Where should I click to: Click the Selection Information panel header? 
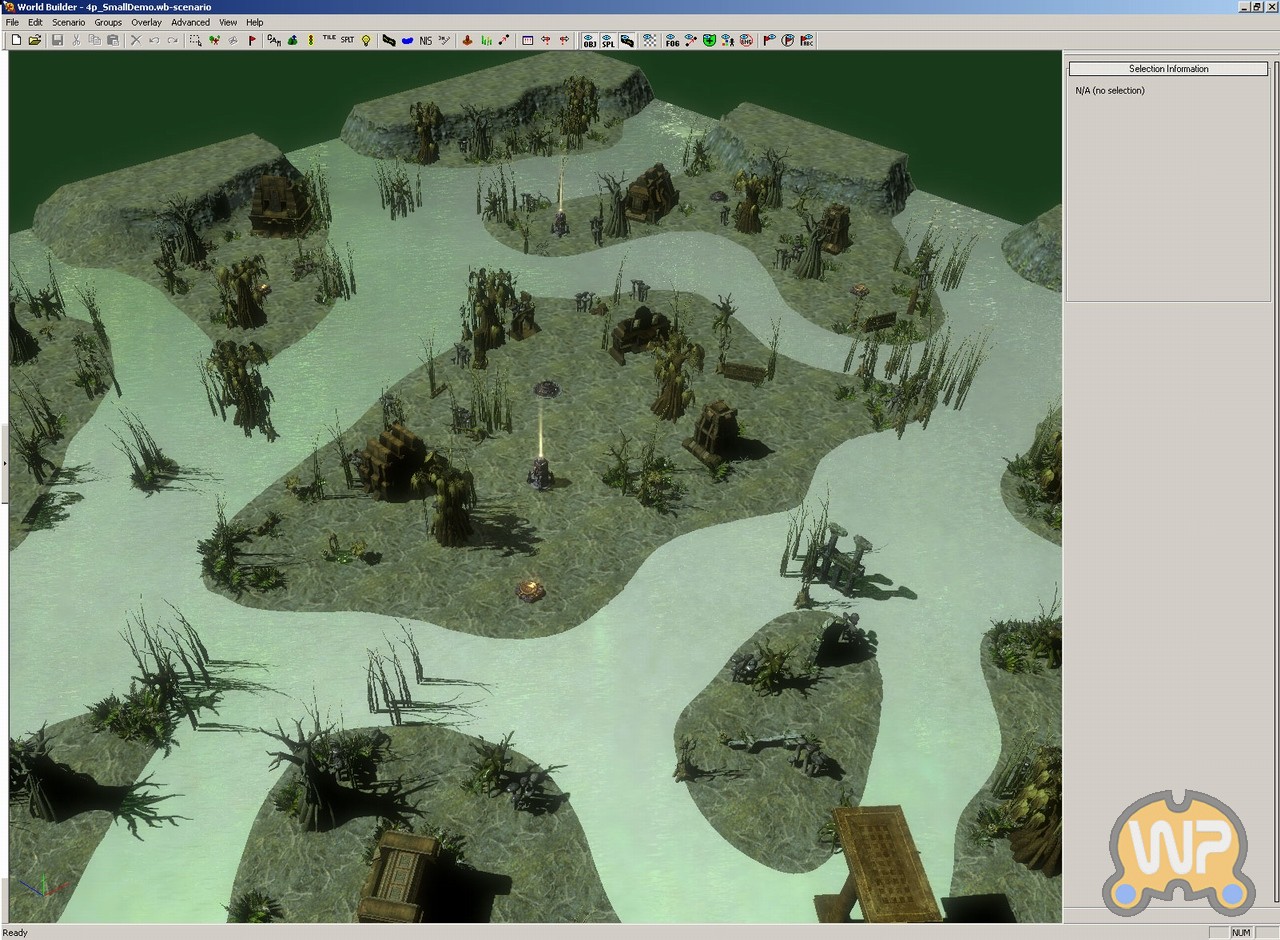1168,69
